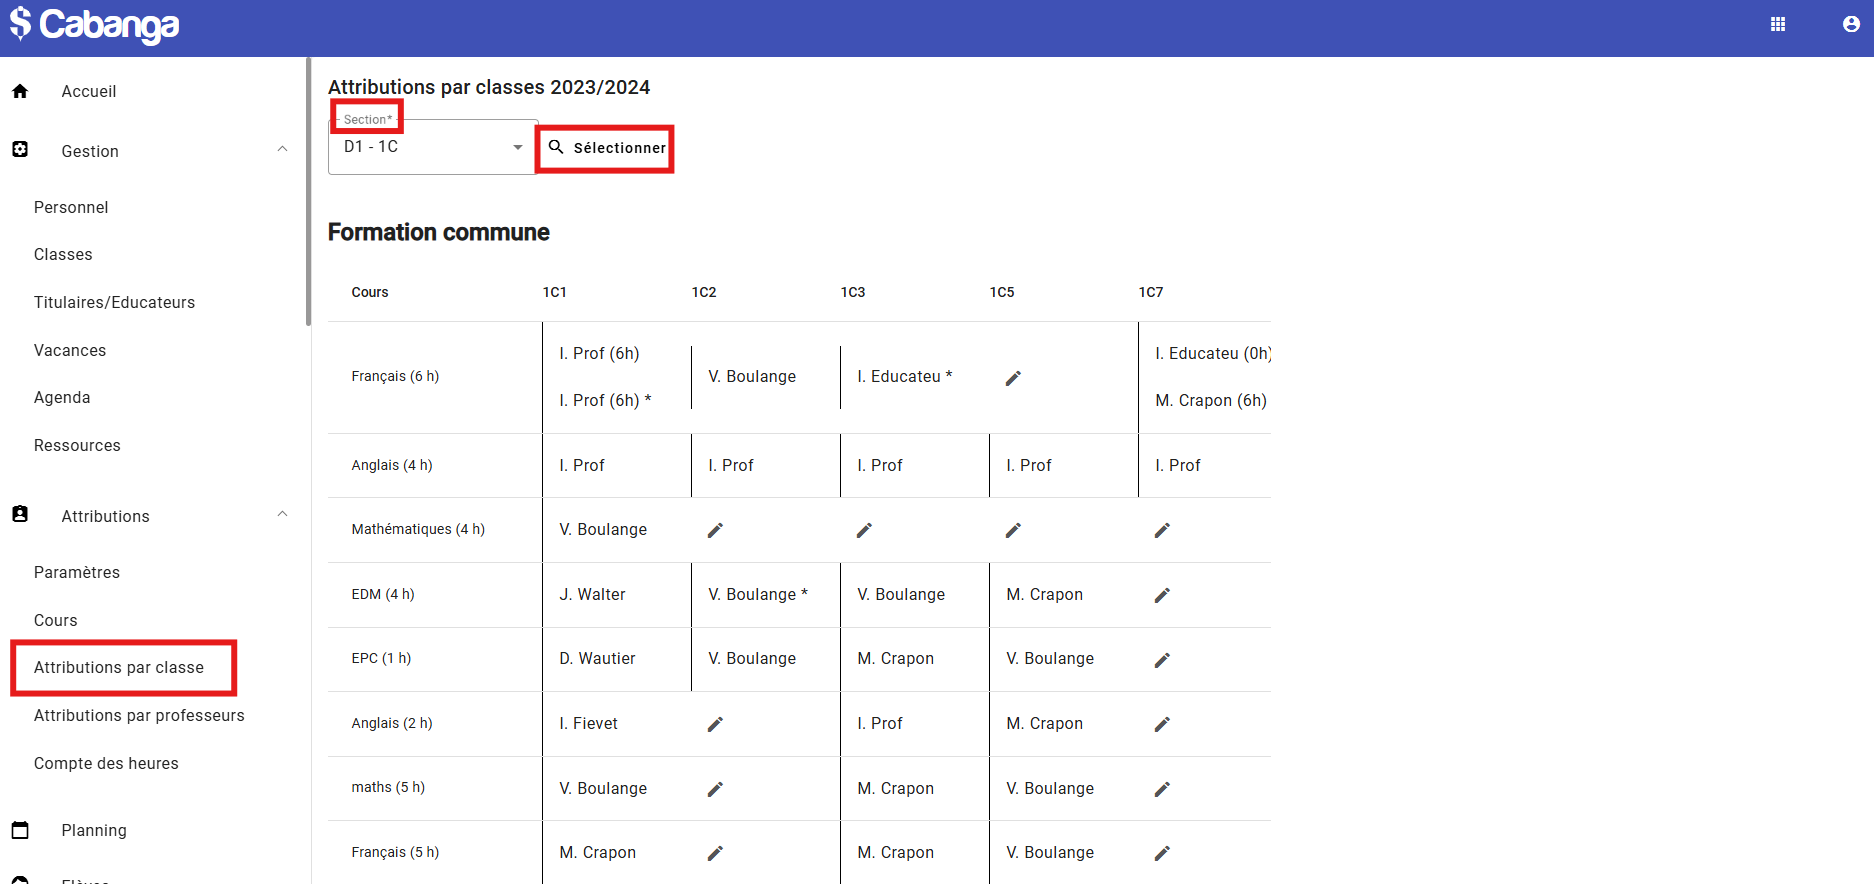Open the user account icon
This screenshot has height=884, width=1874.
(1851, 25)
